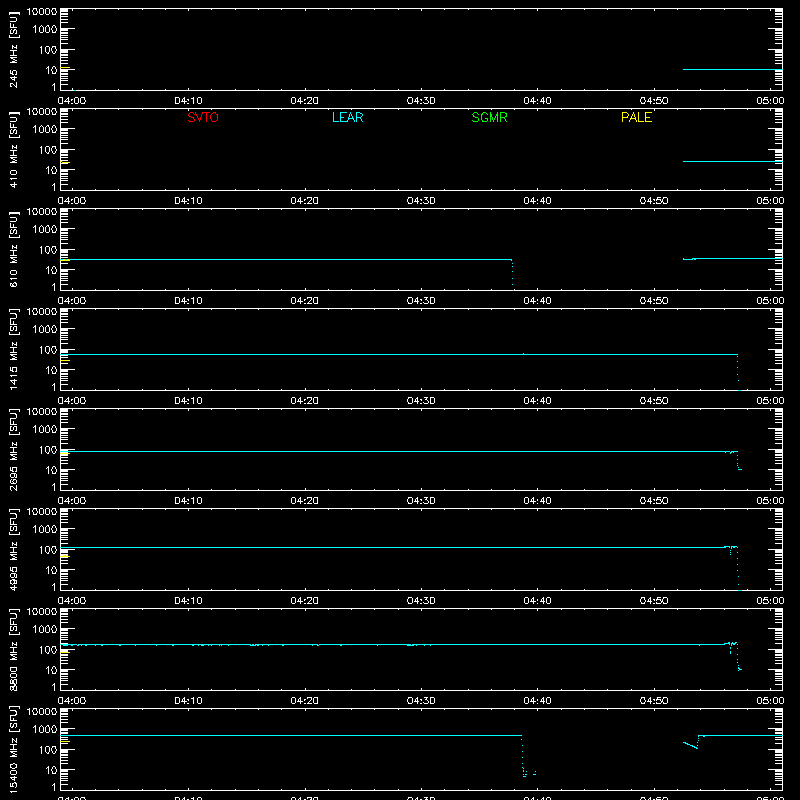Image resolution: width=800 pixels, height=800 pixels.
Task: Click the LEAR trace in the 245 MHz panel
Action: 732,69
